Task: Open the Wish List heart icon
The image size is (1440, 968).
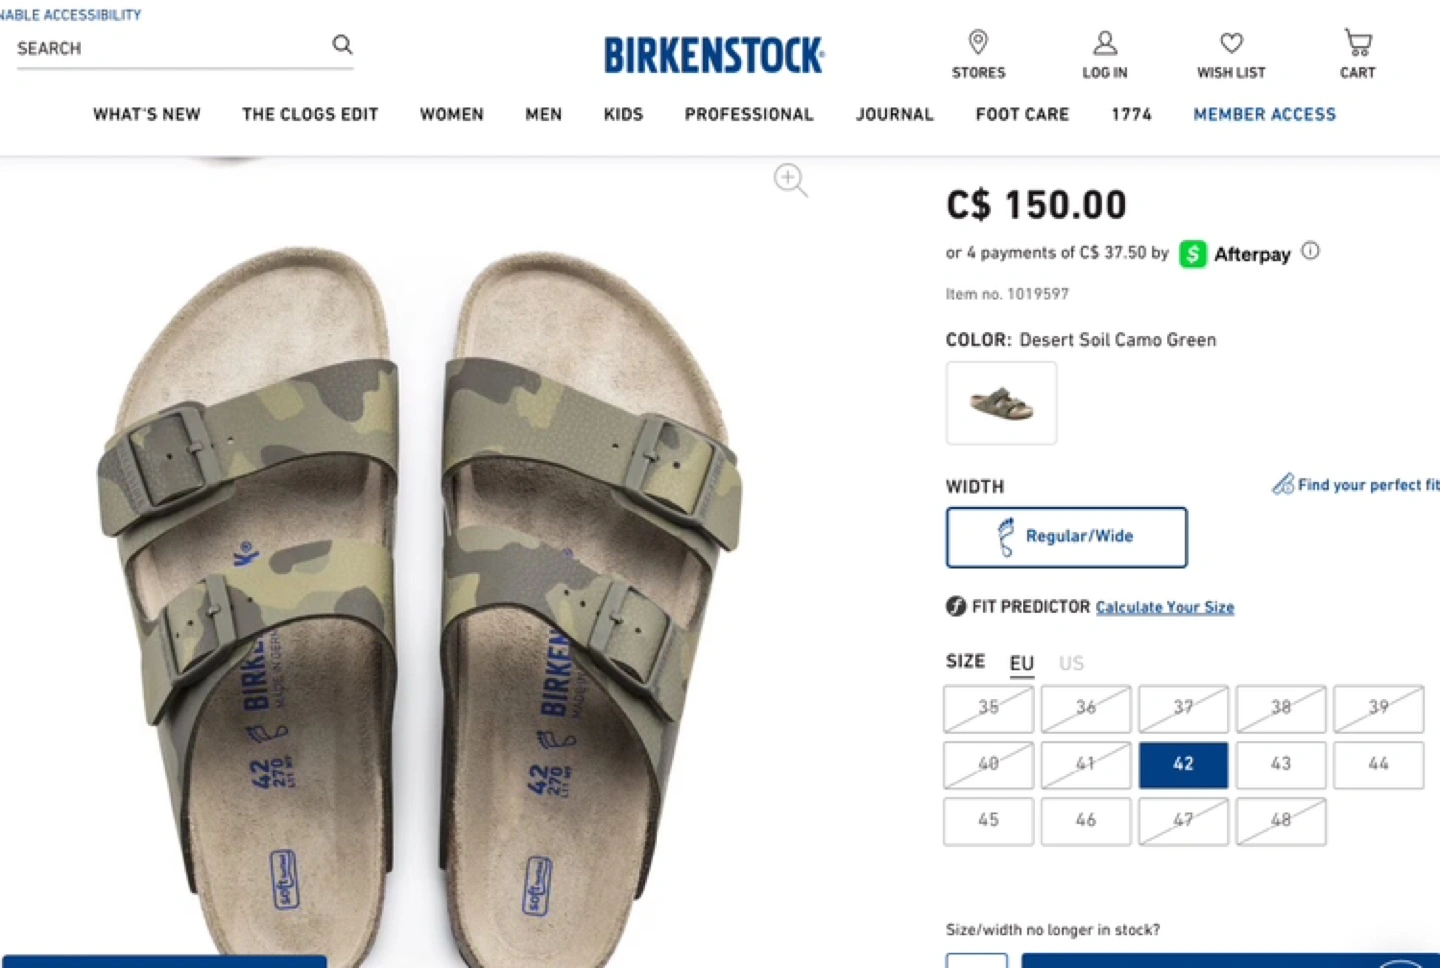Action: [1231, 43]
